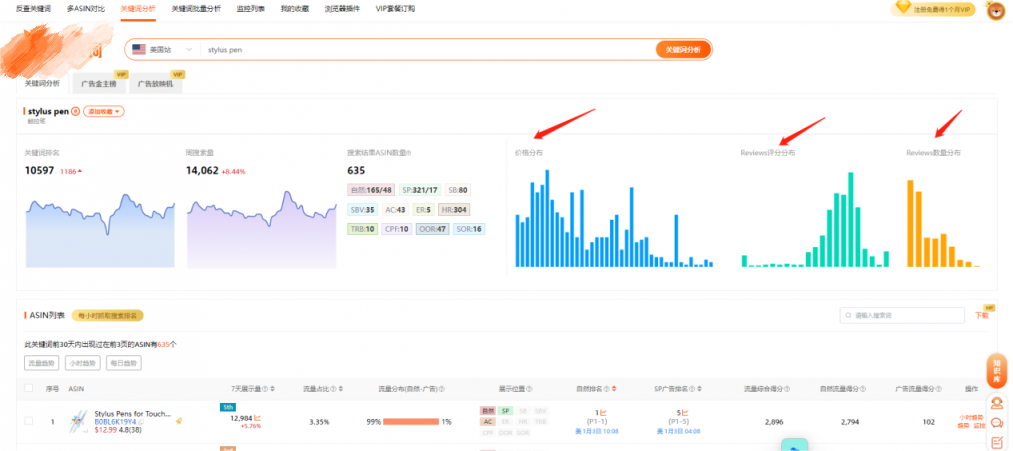Screen dimensions: 1013x451
Task: Check the checkbox for row 1
Action: click(x=30, y=422)
